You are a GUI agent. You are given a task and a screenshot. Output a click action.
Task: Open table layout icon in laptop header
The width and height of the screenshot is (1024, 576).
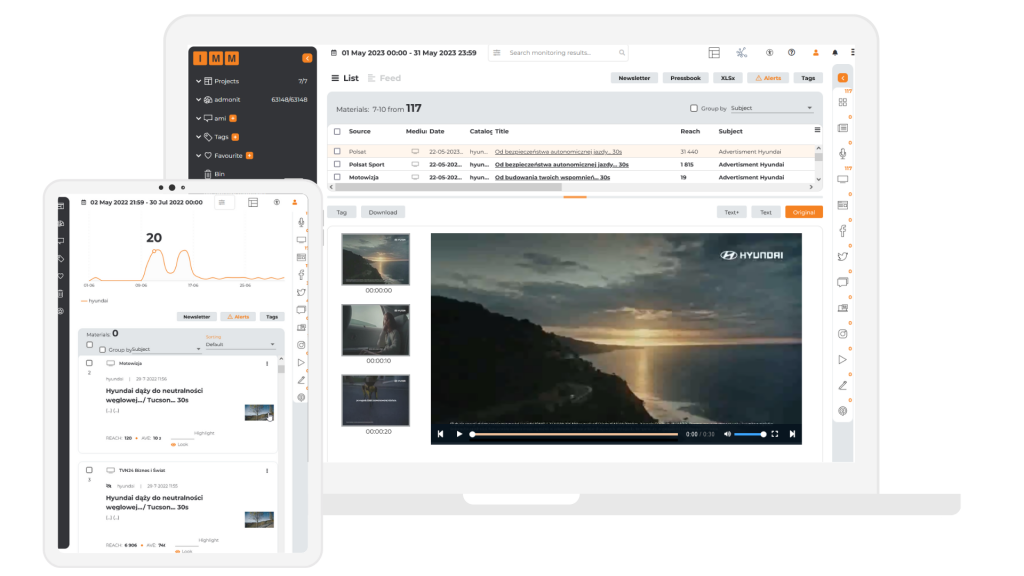click(714, 52)
